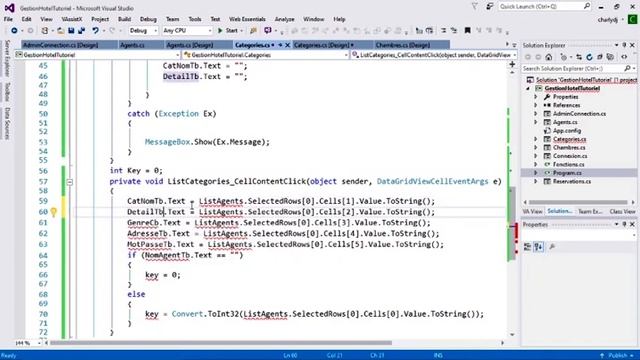Click the Solution Explorer Home icon
This screenshot has height=360, width=640.
549,57
